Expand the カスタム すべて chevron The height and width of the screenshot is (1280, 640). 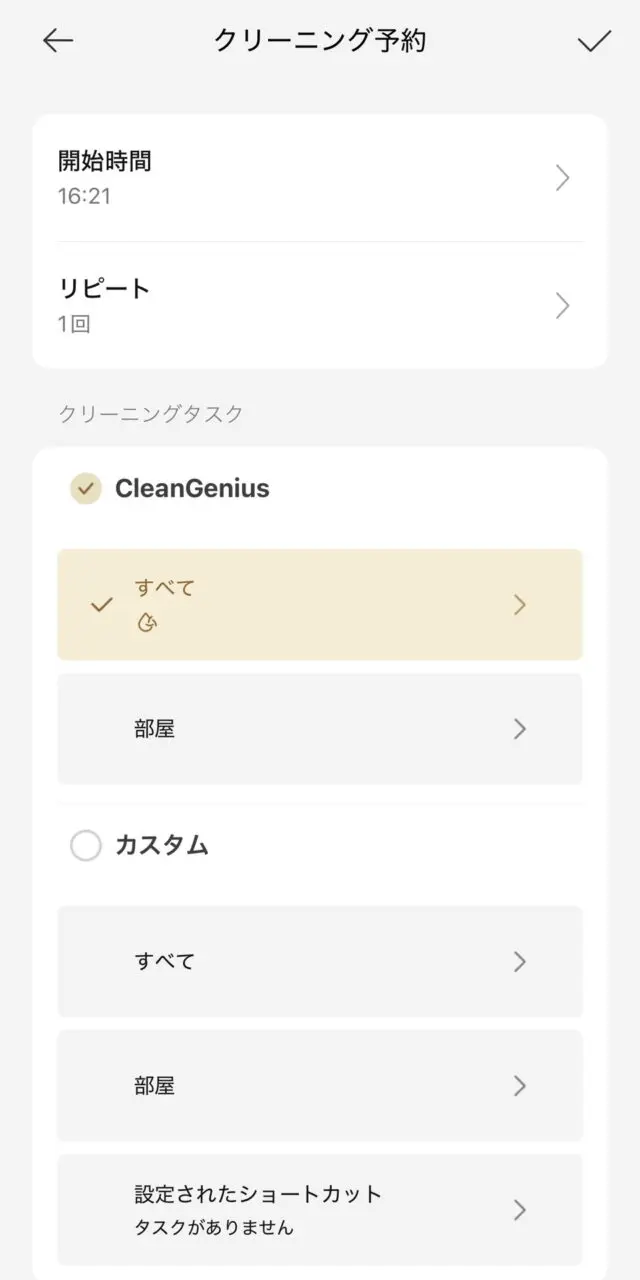[x=519, y=962]
